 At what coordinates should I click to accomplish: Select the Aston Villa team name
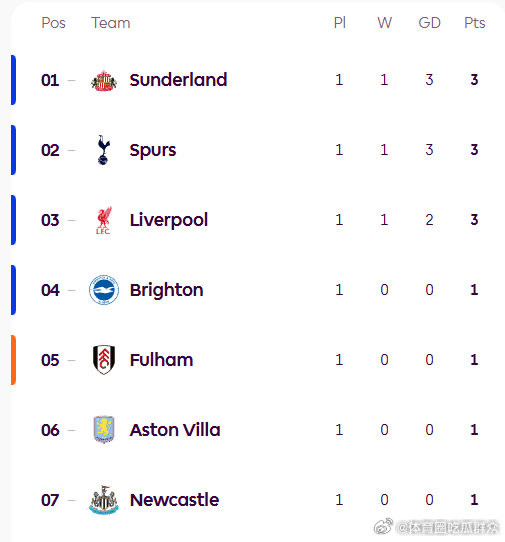point(175,430)
